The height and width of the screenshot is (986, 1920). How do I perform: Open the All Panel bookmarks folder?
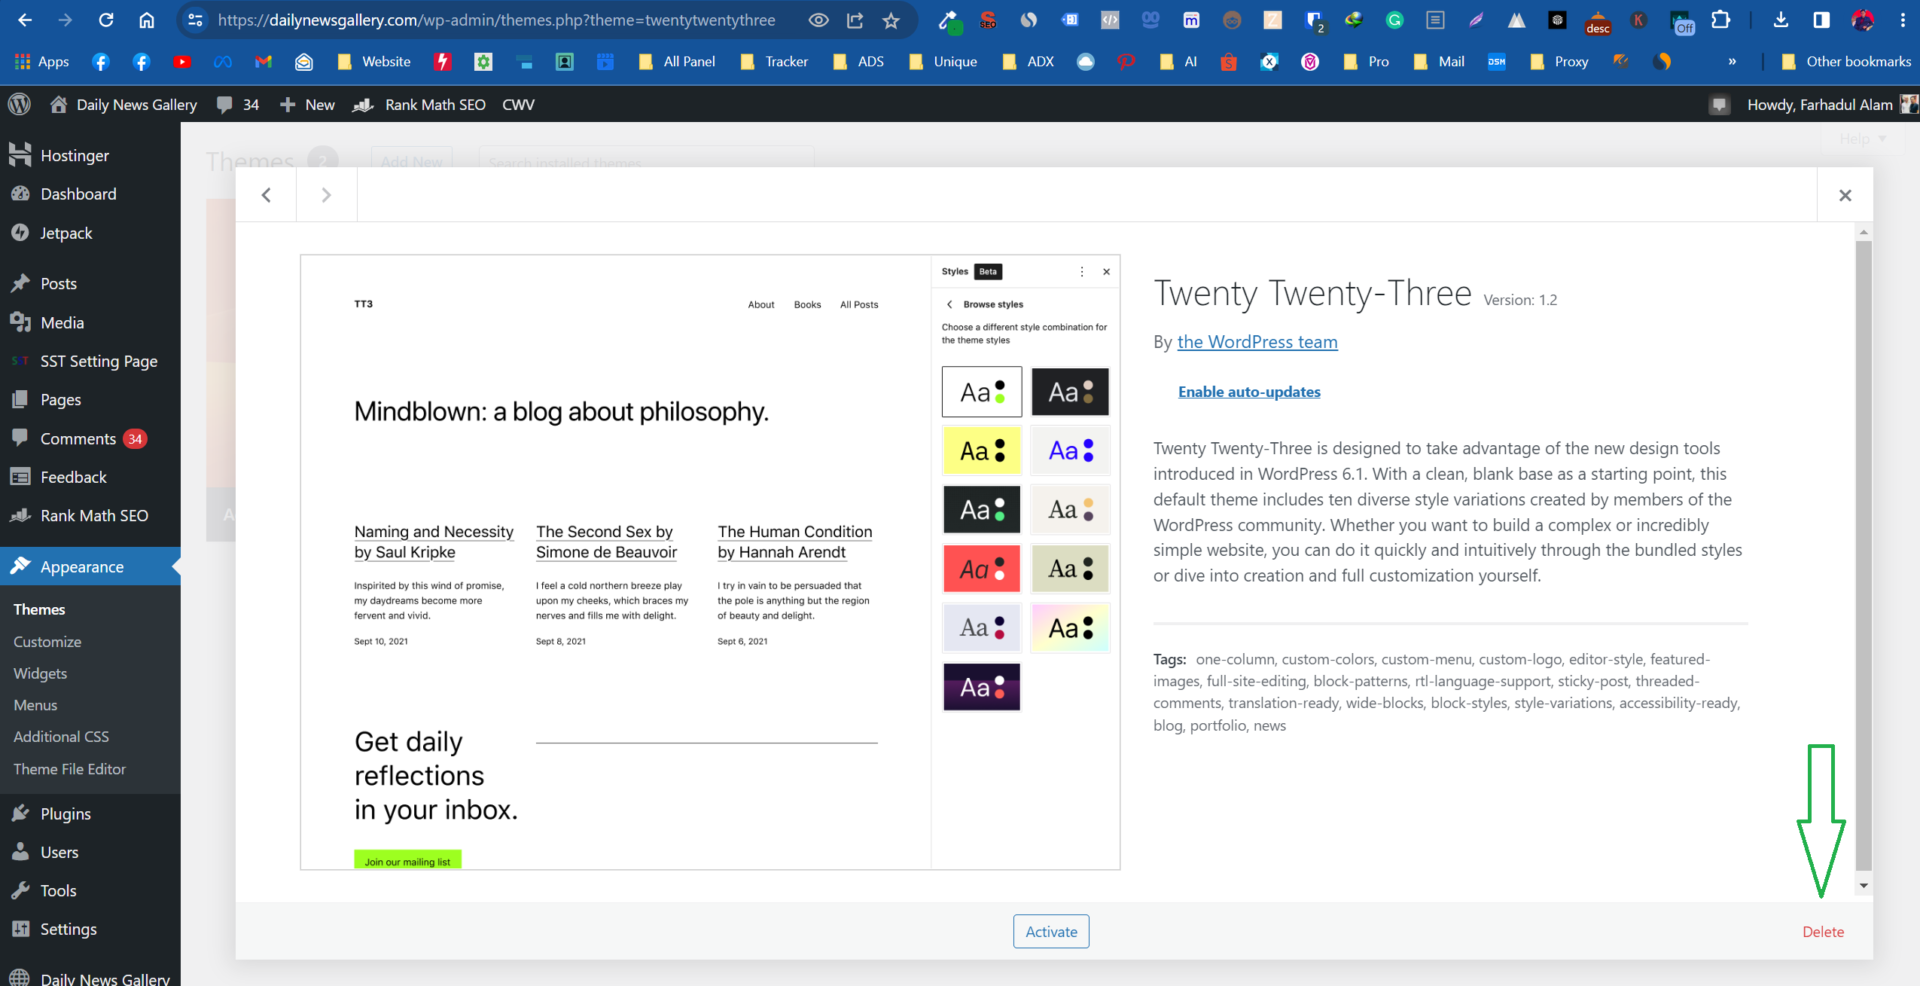pos(677,62)
